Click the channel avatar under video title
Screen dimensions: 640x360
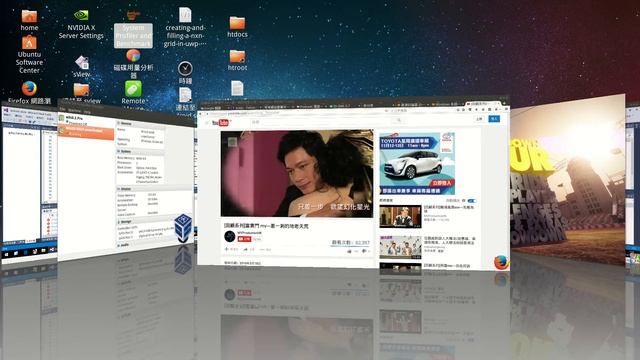(x=230, y=236)
